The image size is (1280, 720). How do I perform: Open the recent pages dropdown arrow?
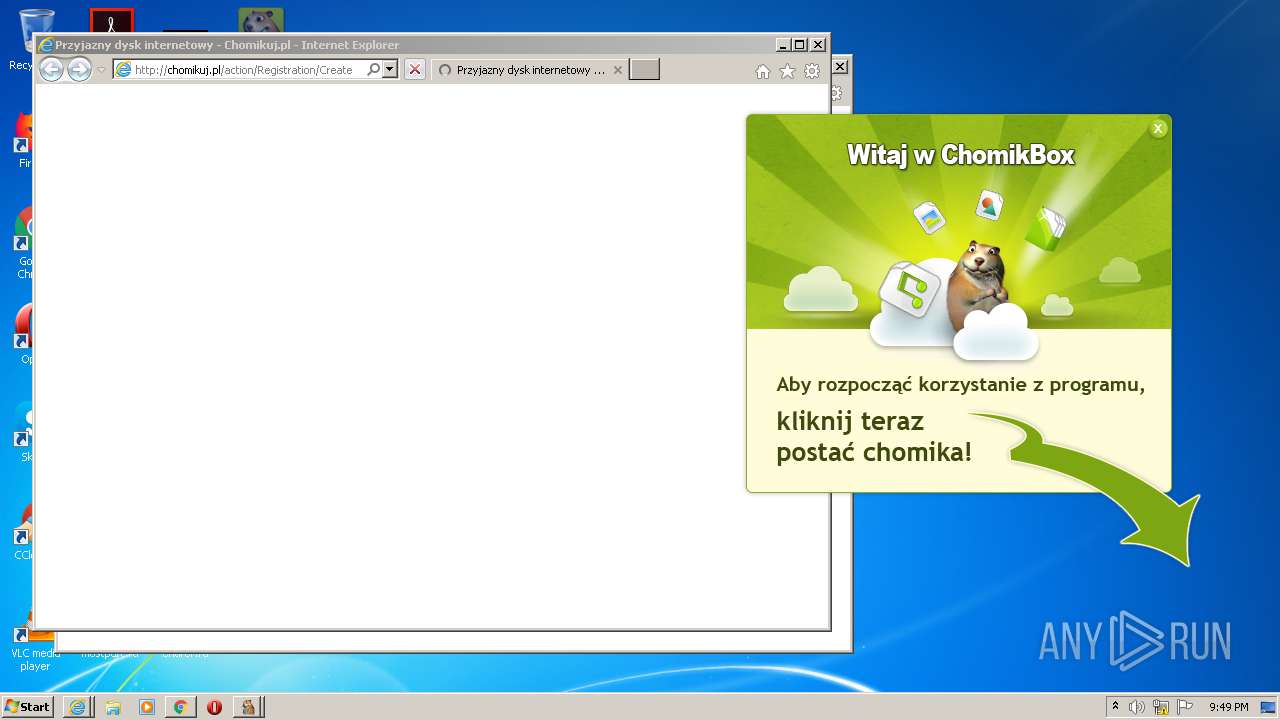(101, 70)
